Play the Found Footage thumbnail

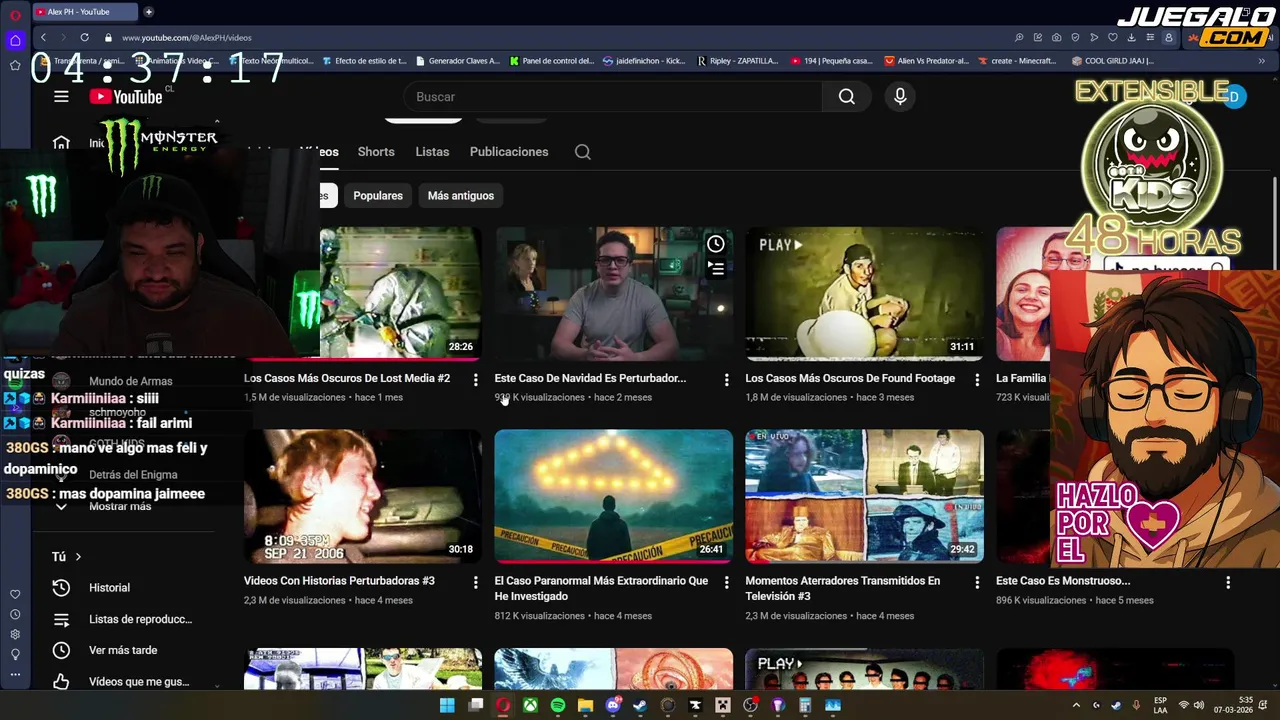[864, 293]
